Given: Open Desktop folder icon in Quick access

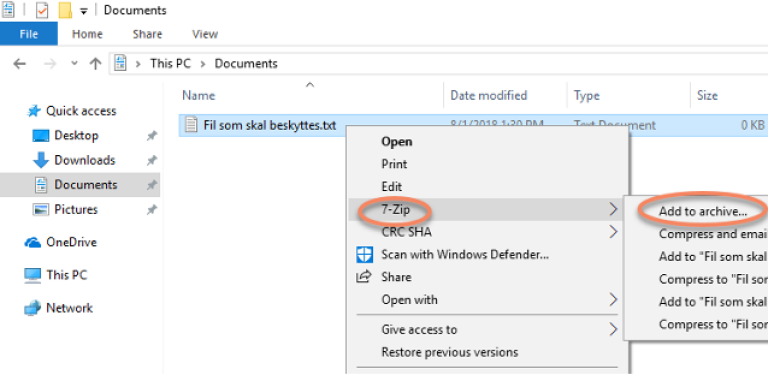Looking at the screenshot, I should click(41, 136).
